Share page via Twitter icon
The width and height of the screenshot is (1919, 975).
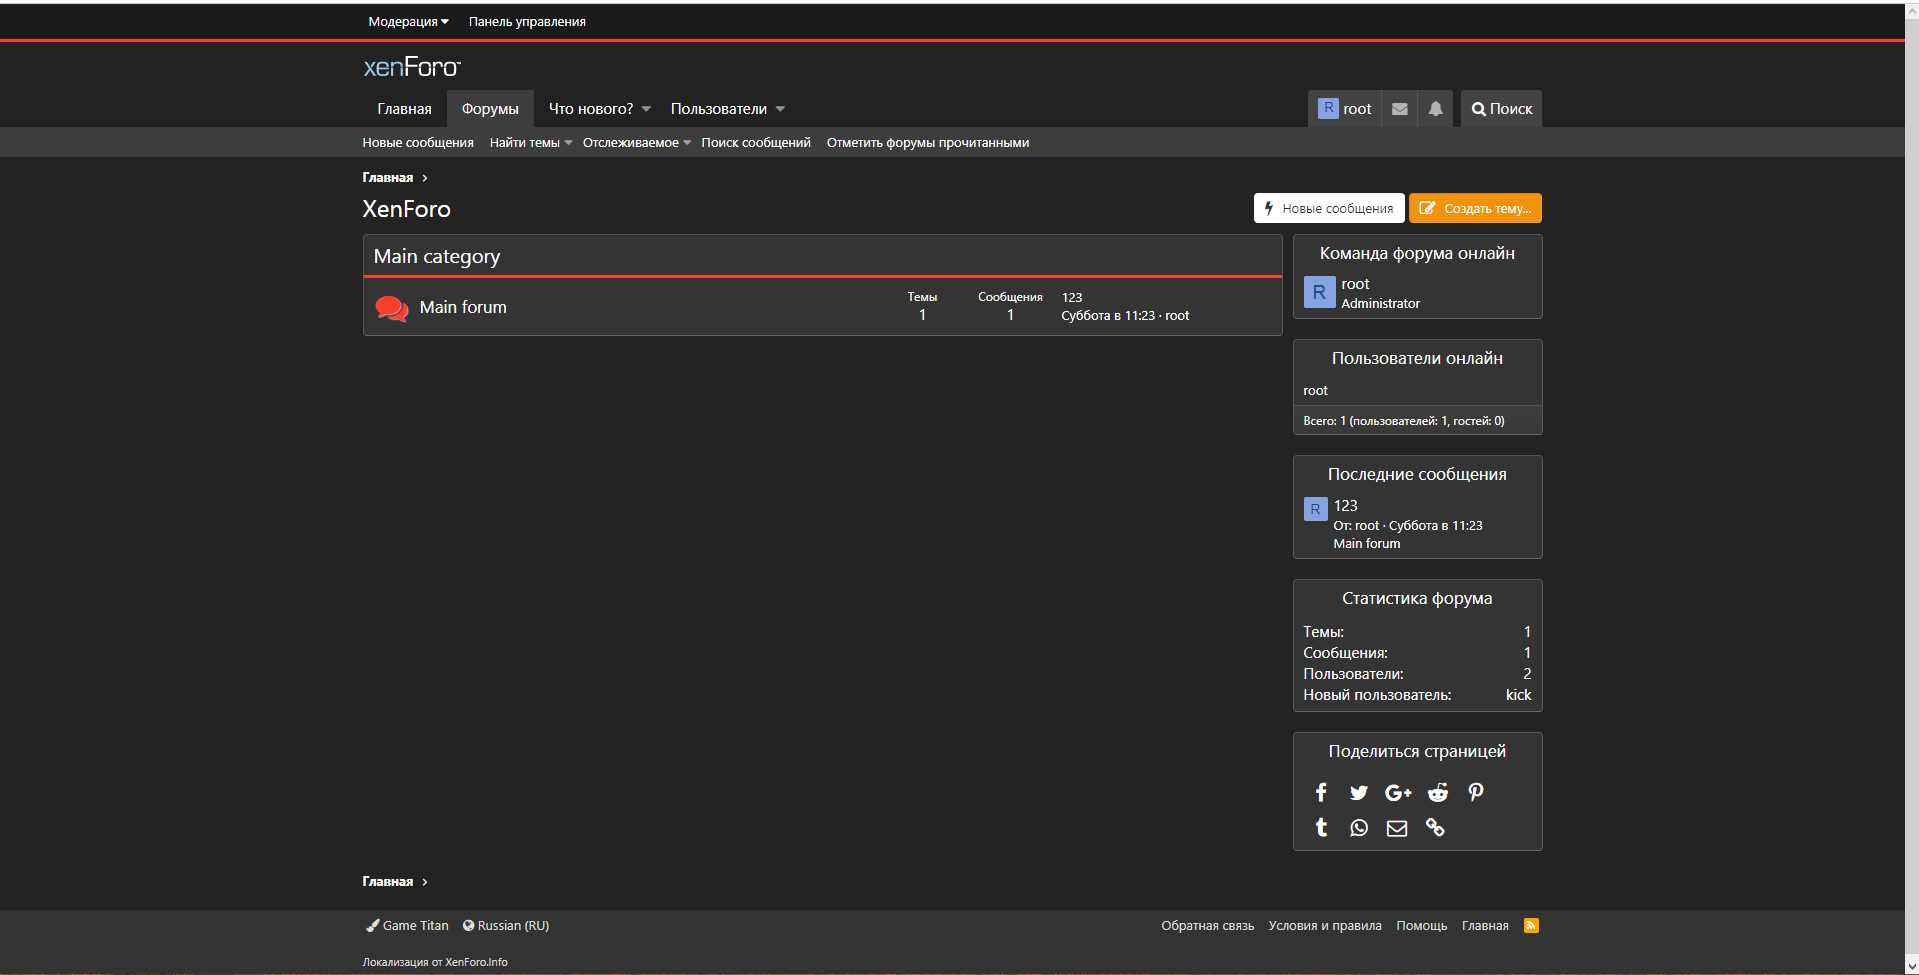(x=1358, y=793)
